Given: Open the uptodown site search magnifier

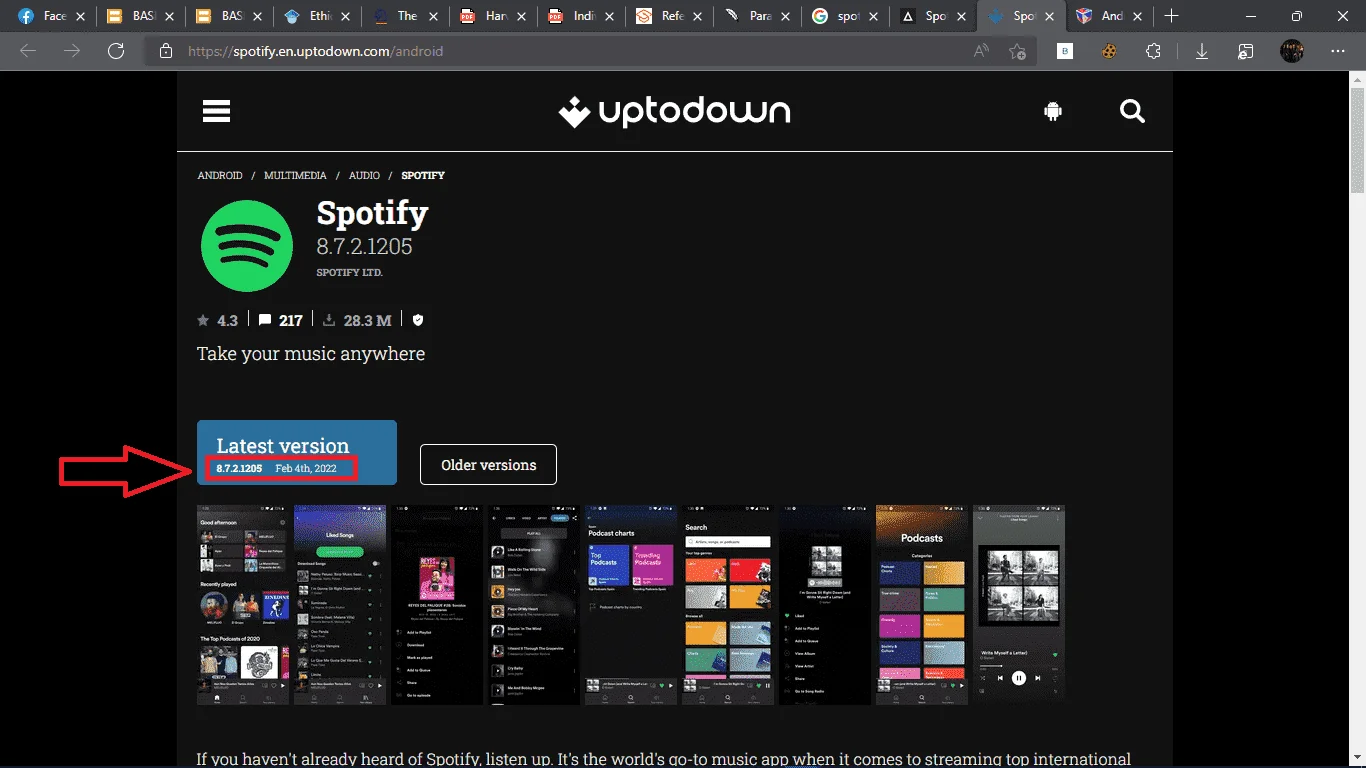Looking at the screenshot, I should pos(1132,111).
